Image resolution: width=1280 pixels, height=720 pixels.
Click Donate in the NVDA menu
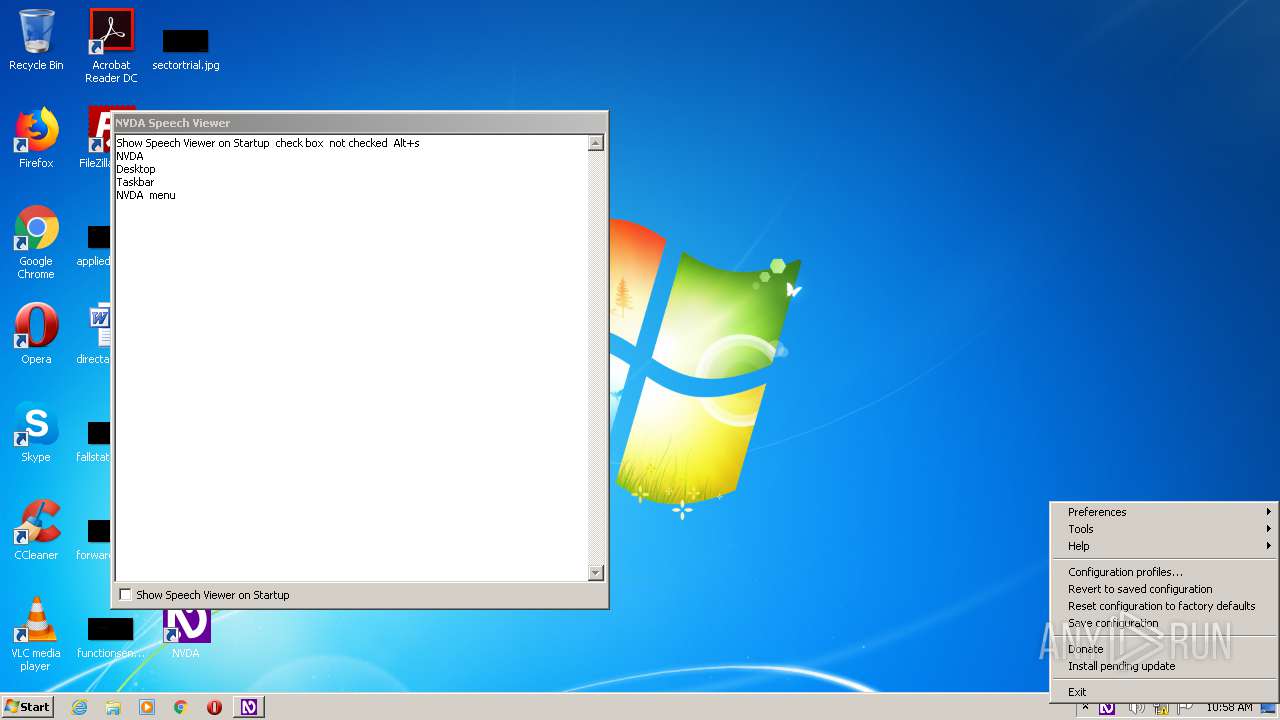click(1164, 649)
